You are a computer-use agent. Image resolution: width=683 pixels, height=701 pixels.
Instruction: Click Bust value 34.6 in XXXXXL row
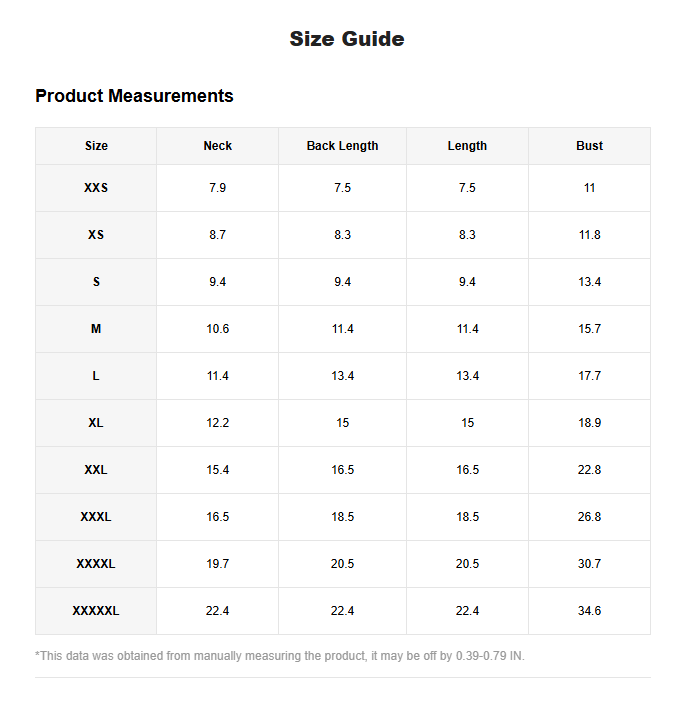pyautogui.click(x=589, y=611)
